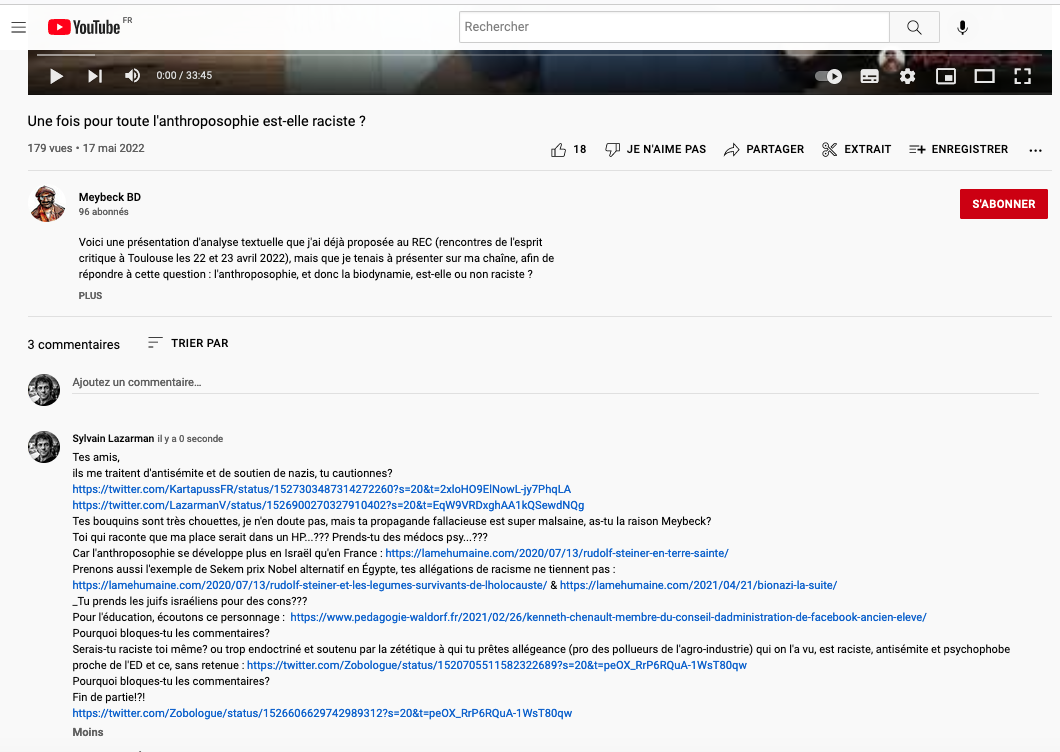Open player settings gear
The image size is (1060, 752).
[907, 76]
